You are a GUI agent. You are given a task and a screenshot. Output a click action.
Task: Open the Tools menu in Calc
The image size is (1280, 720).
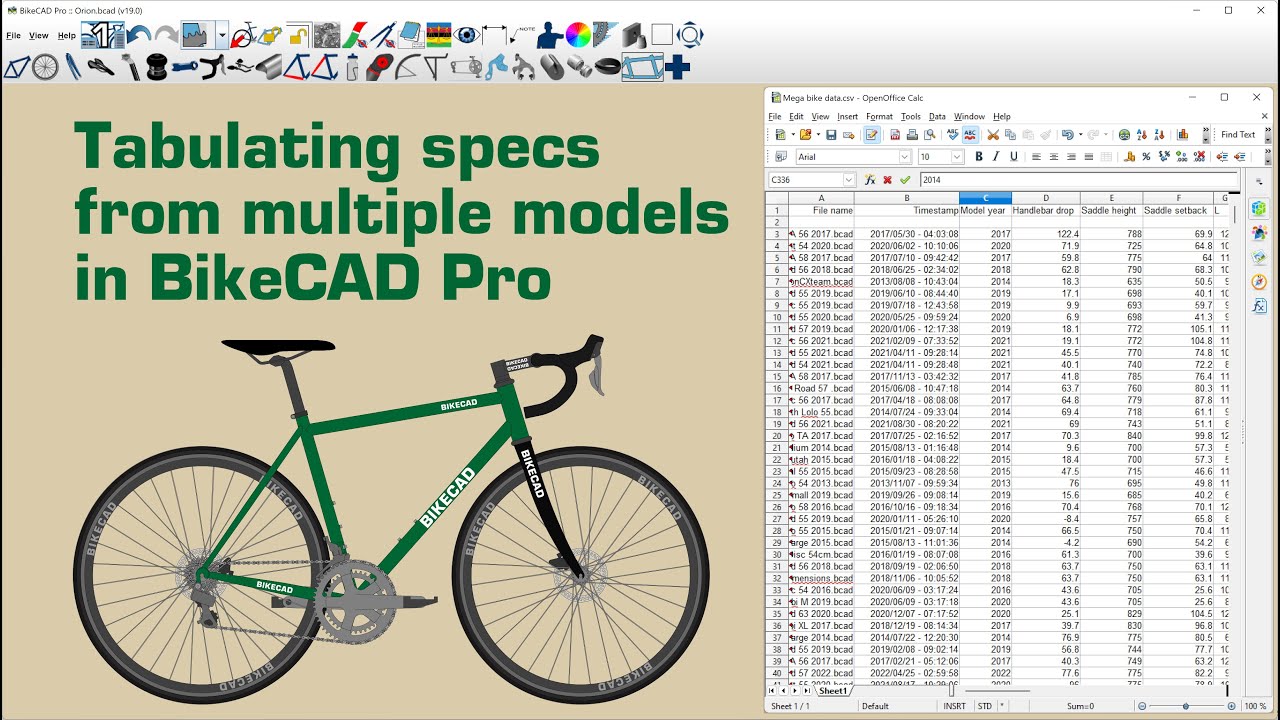point(910,116)
